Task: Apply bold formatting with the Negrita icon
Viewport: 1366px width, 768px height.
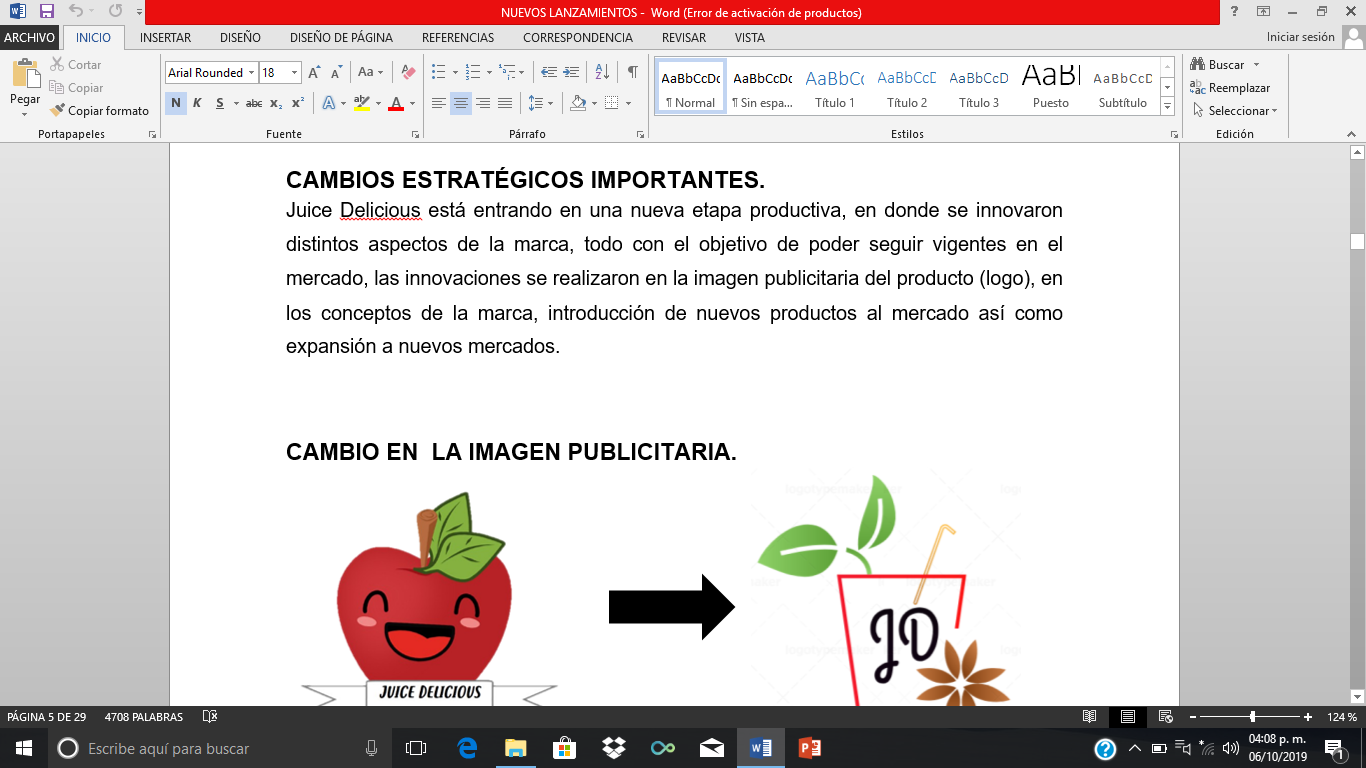Action: (x=175, y=103)
